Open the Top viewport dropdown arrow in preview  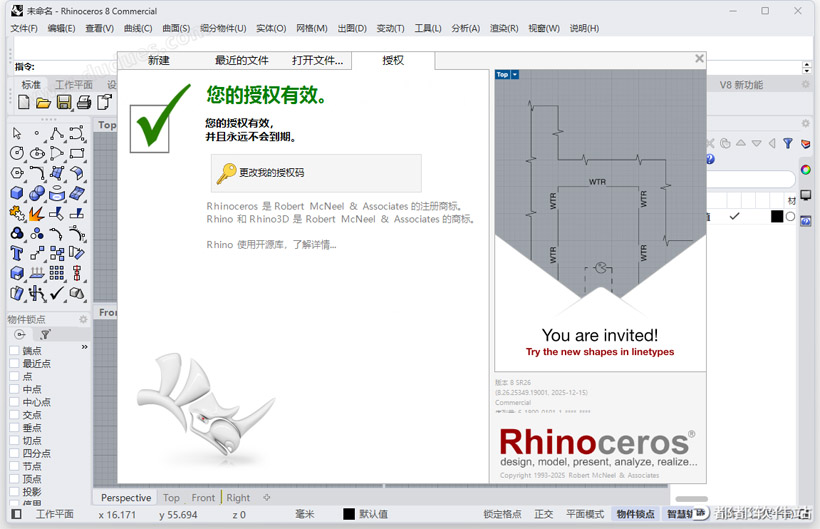(515, 75)
